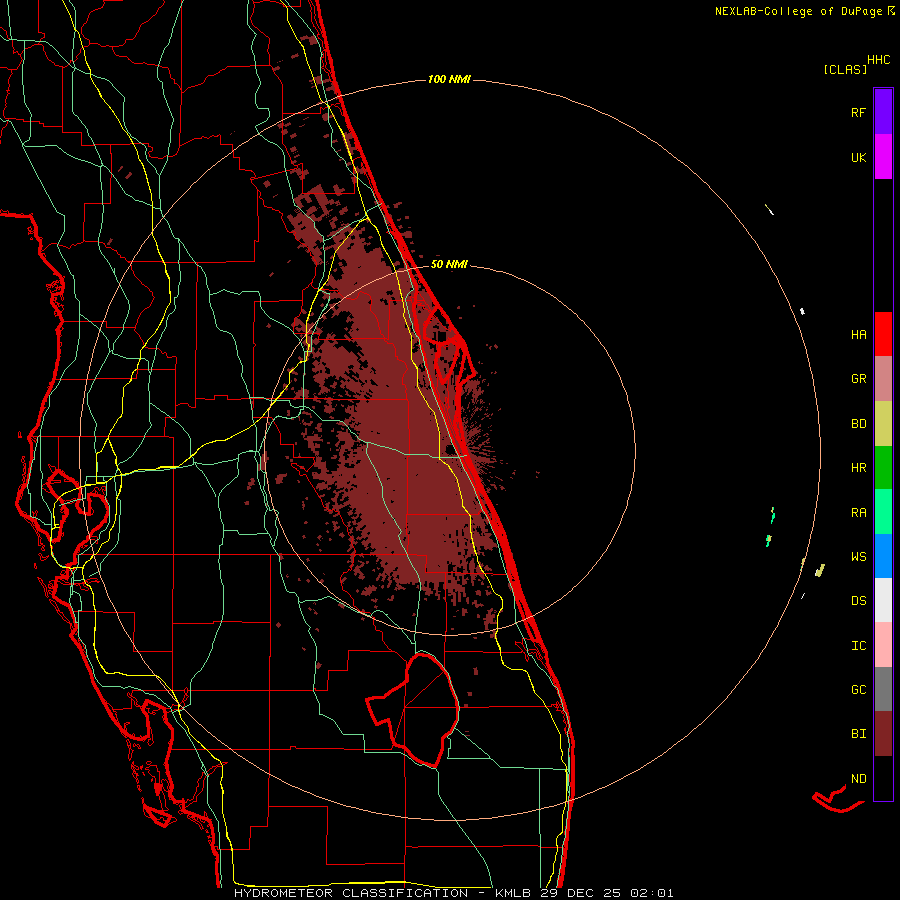Click the 02:01 timestamp in caption
Screen dimensions: 900x900
click(651, 893)
